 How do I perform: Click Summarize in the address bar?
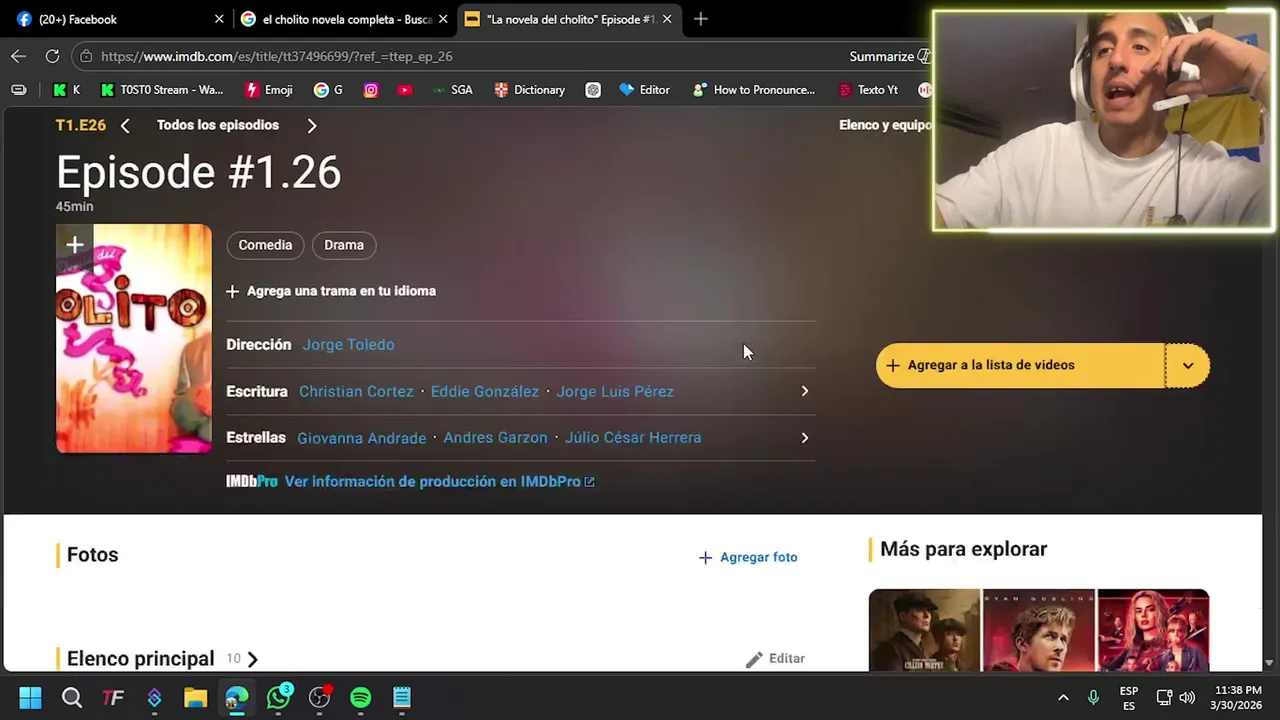[x=889, y=57]
